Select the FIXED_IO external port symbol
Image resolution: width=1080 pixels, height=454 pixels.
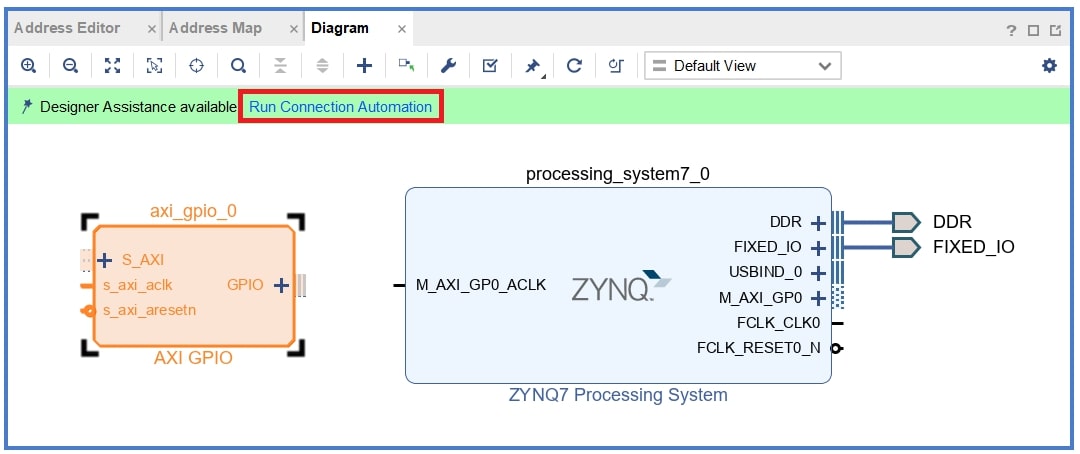[x=906, y=247]
